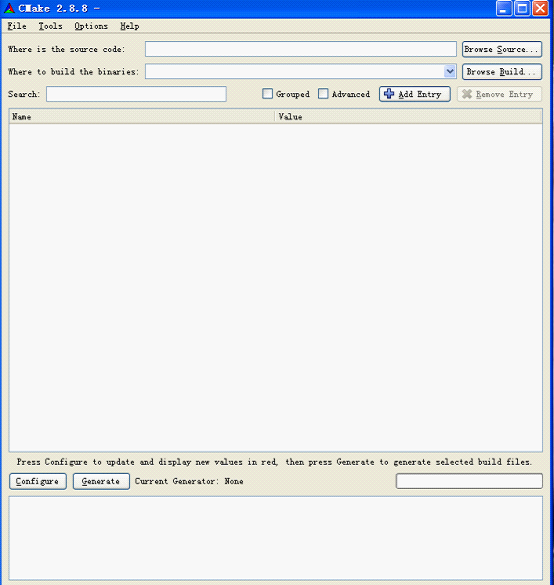Click the blue plus Add Entry icon
Image resolution: width=554 pixels, height=585 pixels.
[x=389, y=94]
